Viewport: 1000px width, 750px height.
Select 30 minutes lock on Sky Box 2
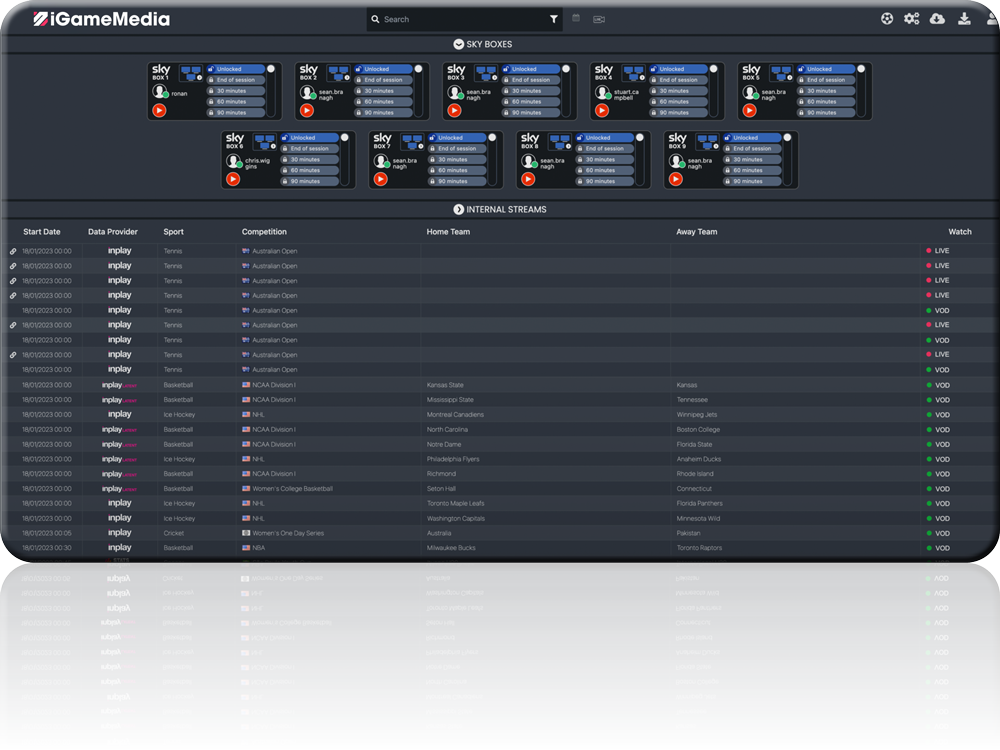coord(384,91)
